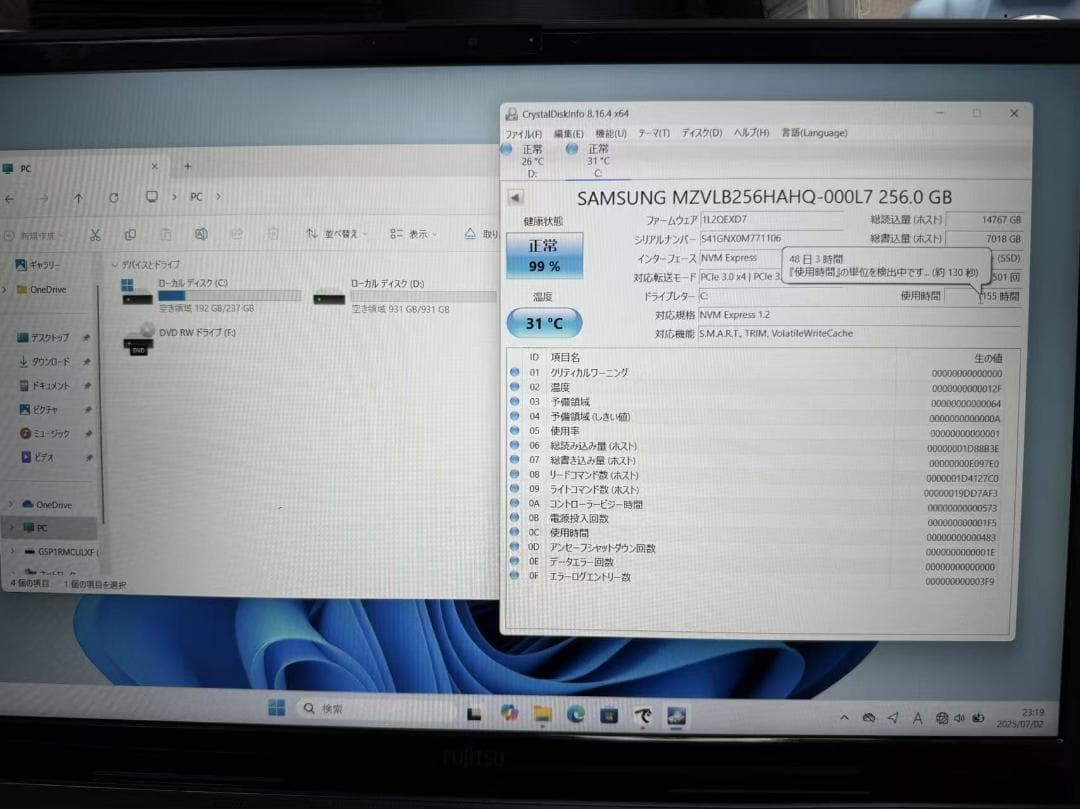Click the back arrow beside SAMSUNG drive name
1080x809 pixels.
tap(514, 197)
